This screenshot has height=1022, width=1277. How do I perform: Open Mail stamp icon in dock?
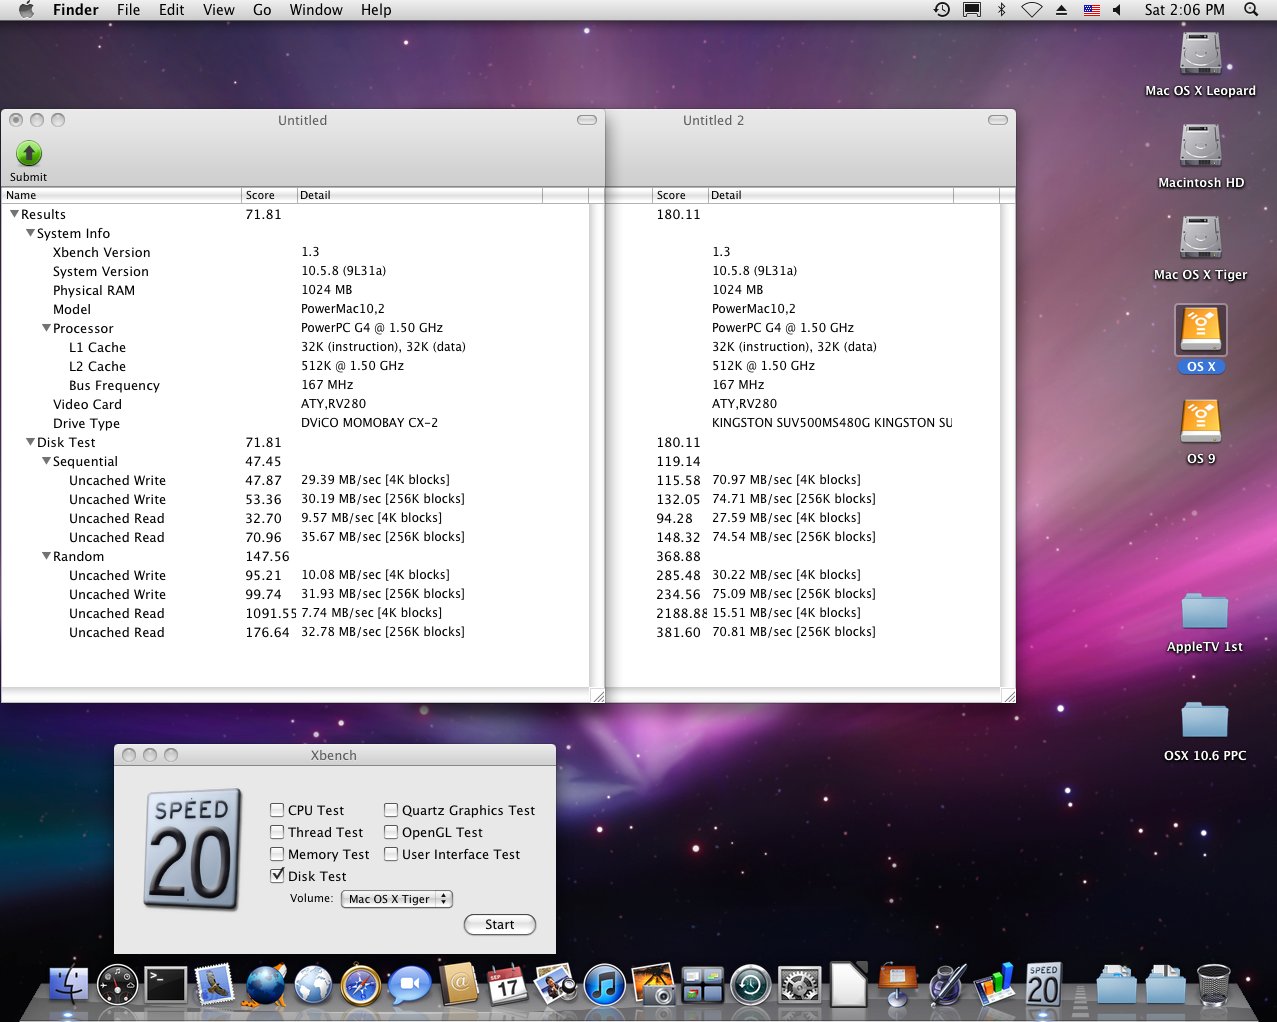(x=215, y=985)
